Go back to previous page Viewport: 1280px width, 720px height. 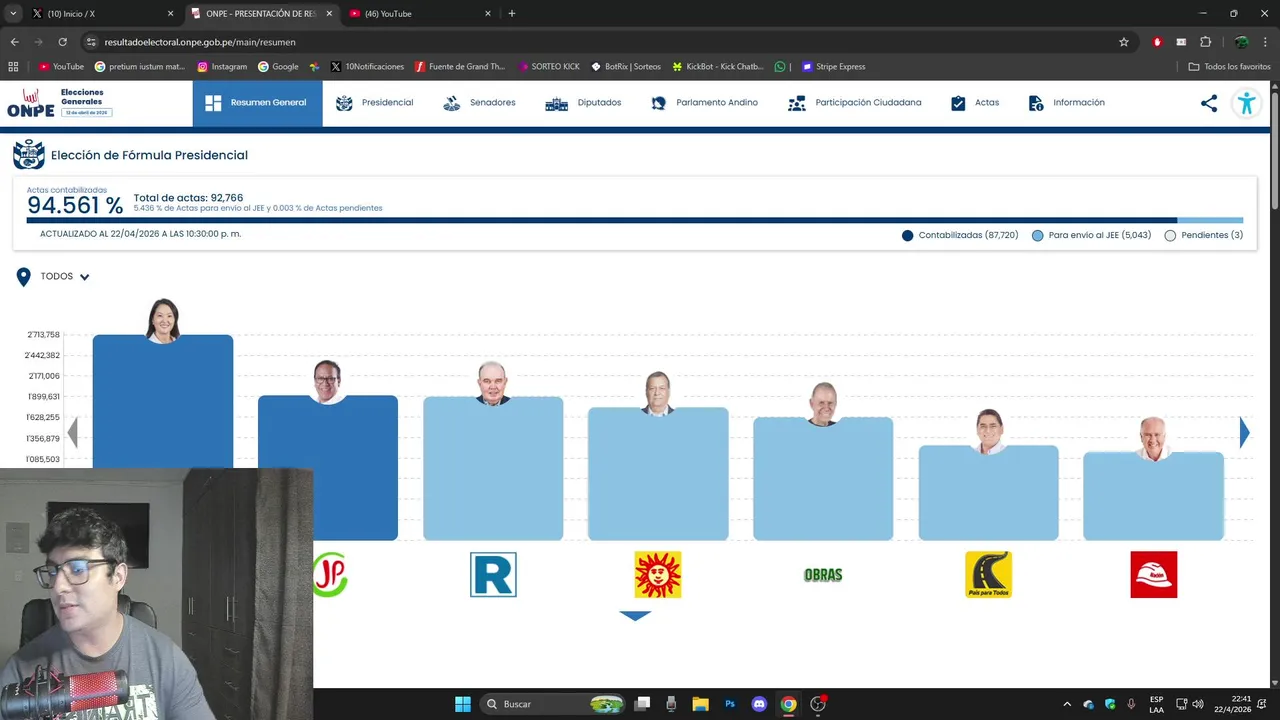pos(14,42)
